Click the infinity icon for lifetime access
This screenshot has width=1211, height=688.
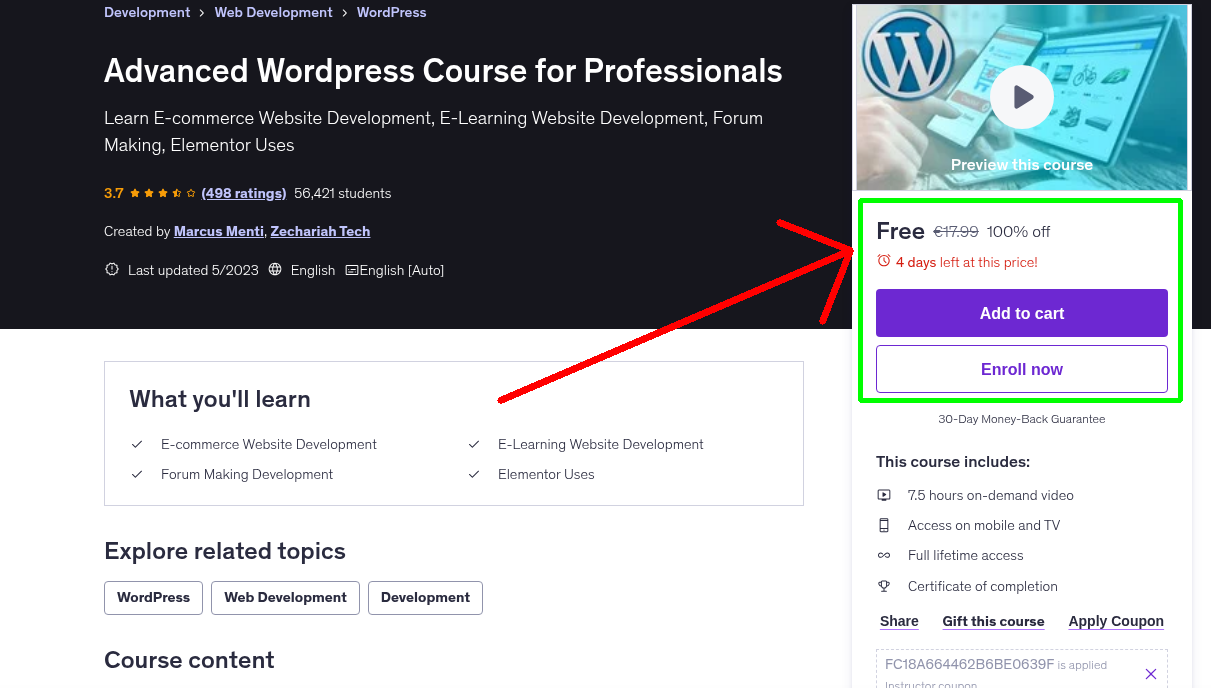pos(884,555)
